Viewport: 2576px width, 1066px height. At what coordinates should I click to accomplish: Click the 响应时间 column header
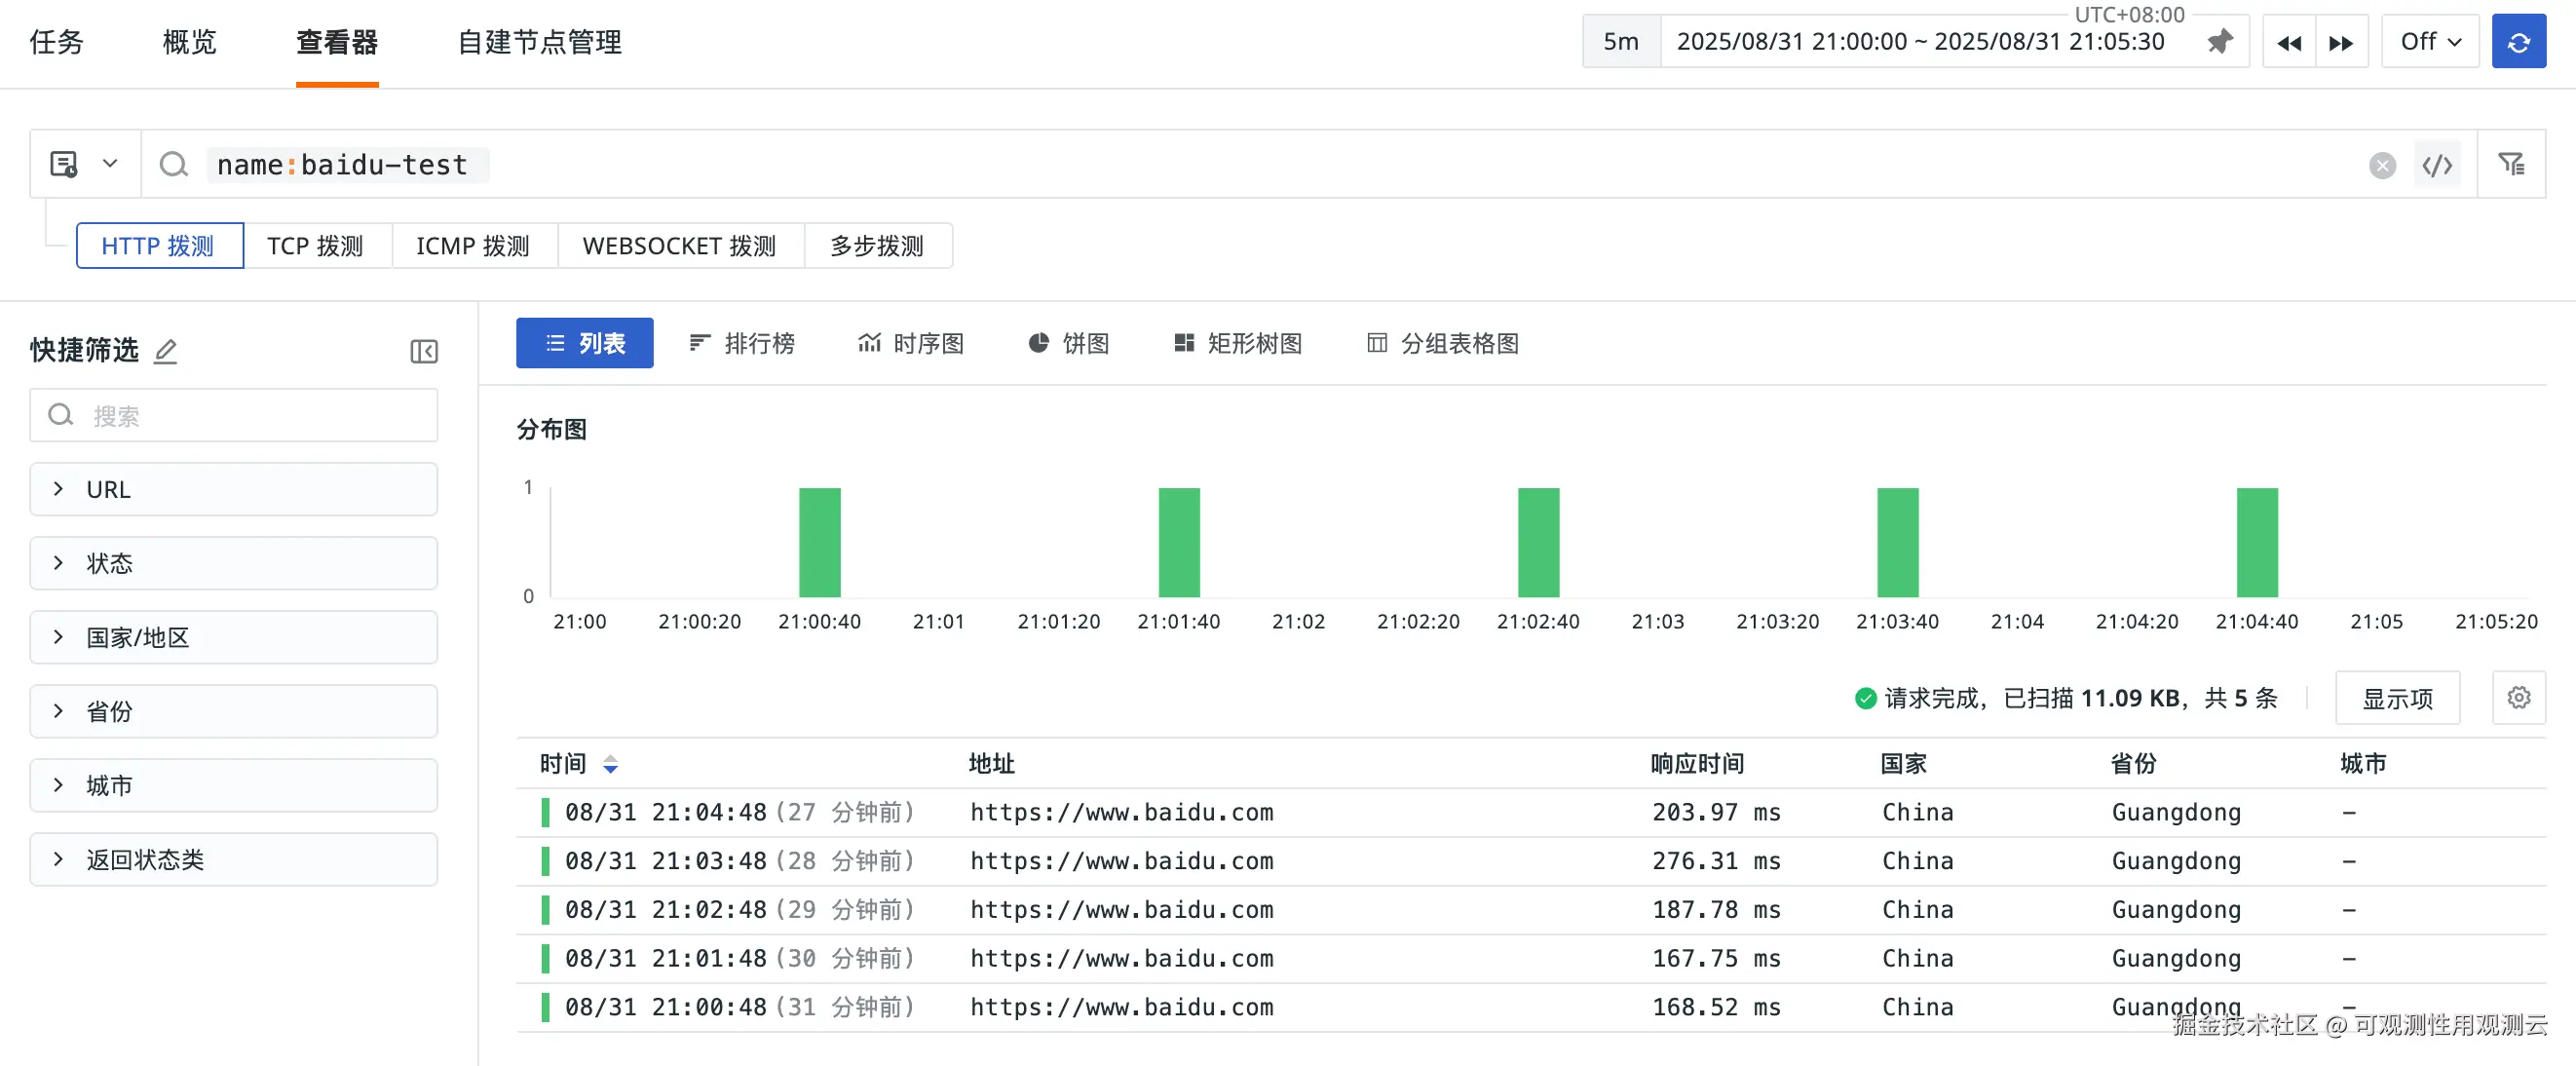[x=1697, y=764]
